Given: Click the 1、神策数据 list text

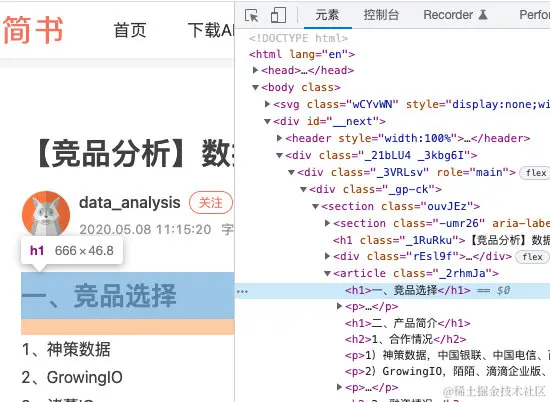Looking at the screenshot, I should pos(66,349).
